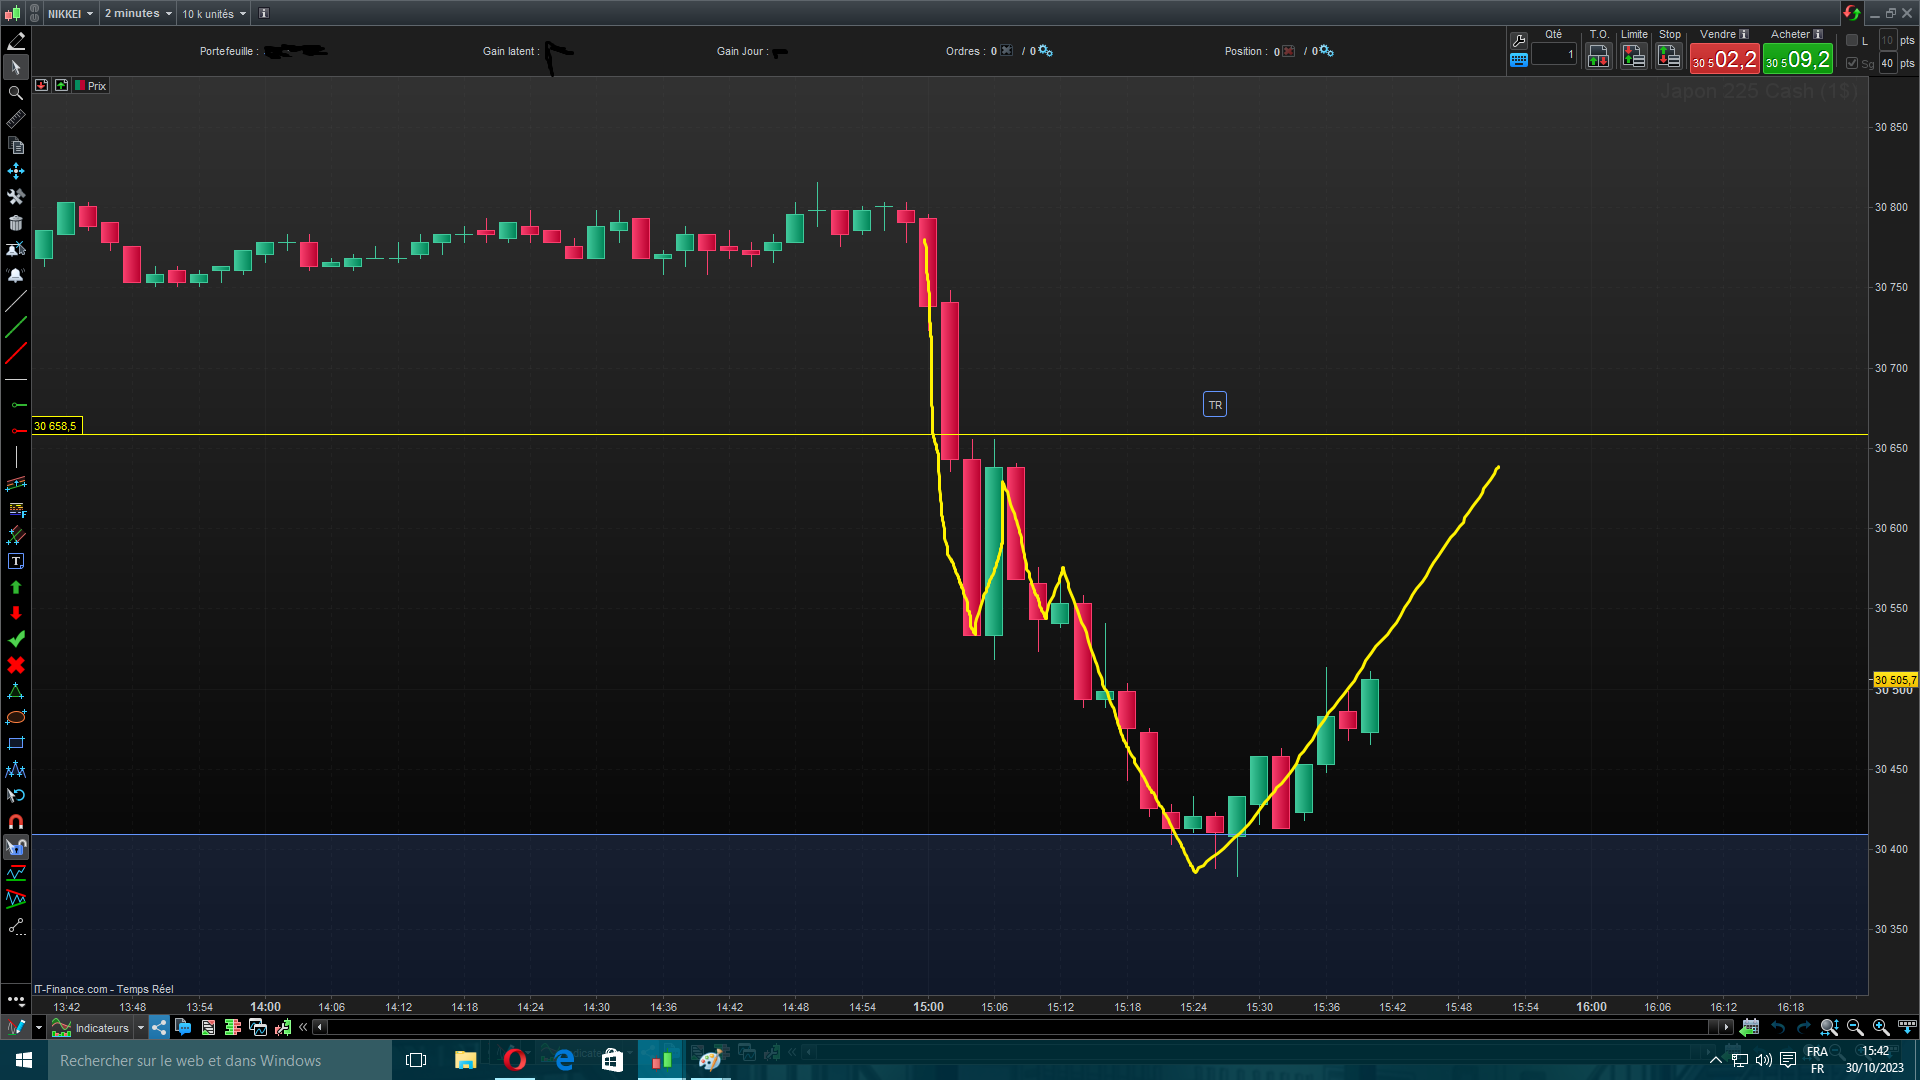Click the green Acheter price button
Viewport: 1920px width, 1080px height.
pos(1798,60)
